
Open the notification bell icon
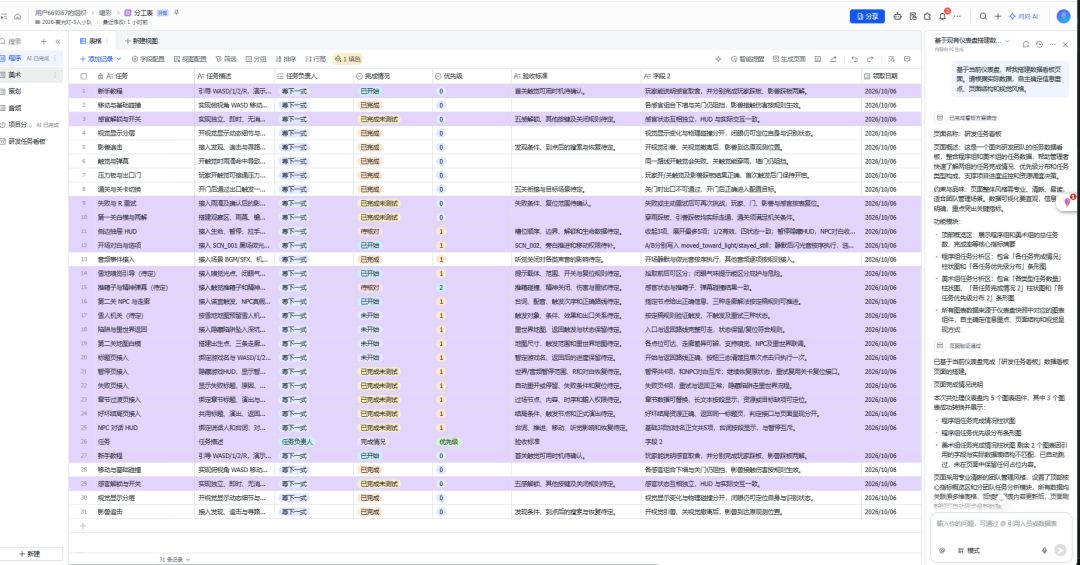942,16
